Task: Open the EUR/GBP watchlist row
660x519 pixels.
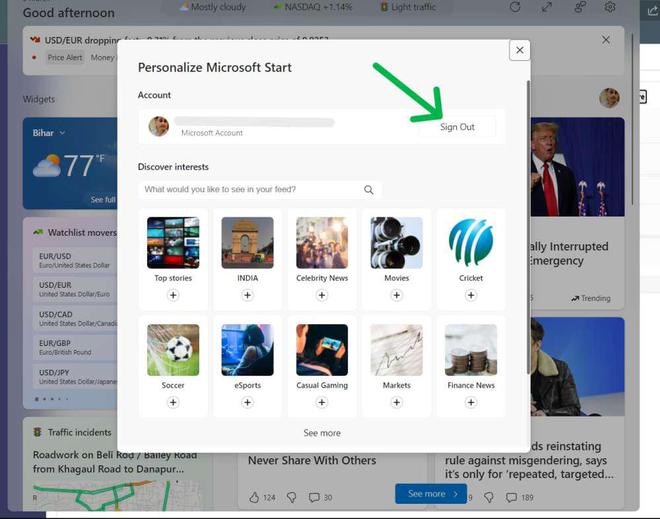Action: tap(75, 347)
